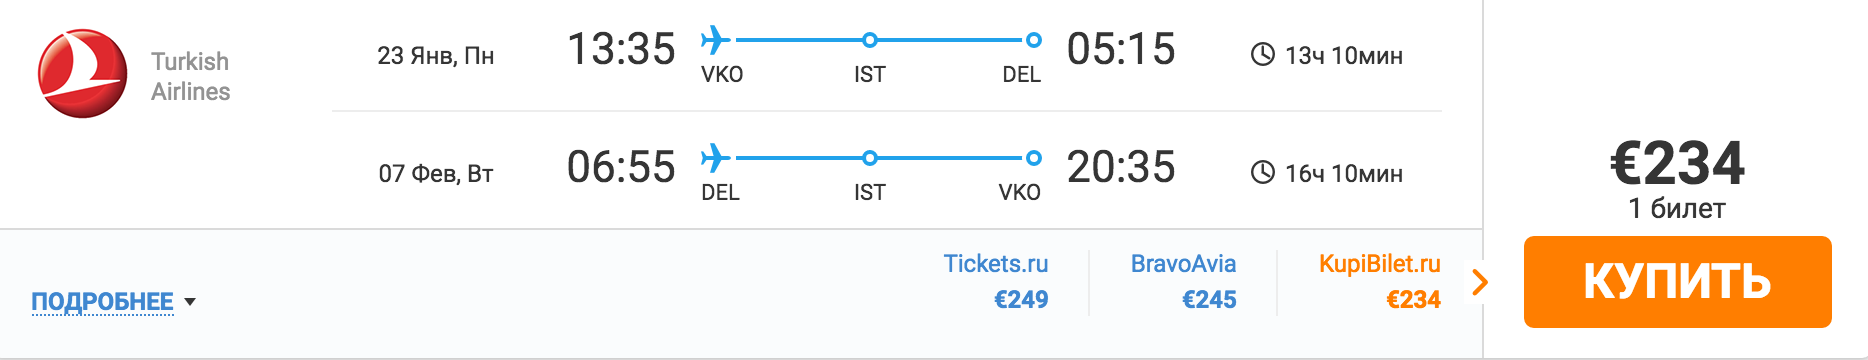Screen dimensions: 1868x360
Task: Click the Turkish Airlines logo
Action: coord(82,74)
